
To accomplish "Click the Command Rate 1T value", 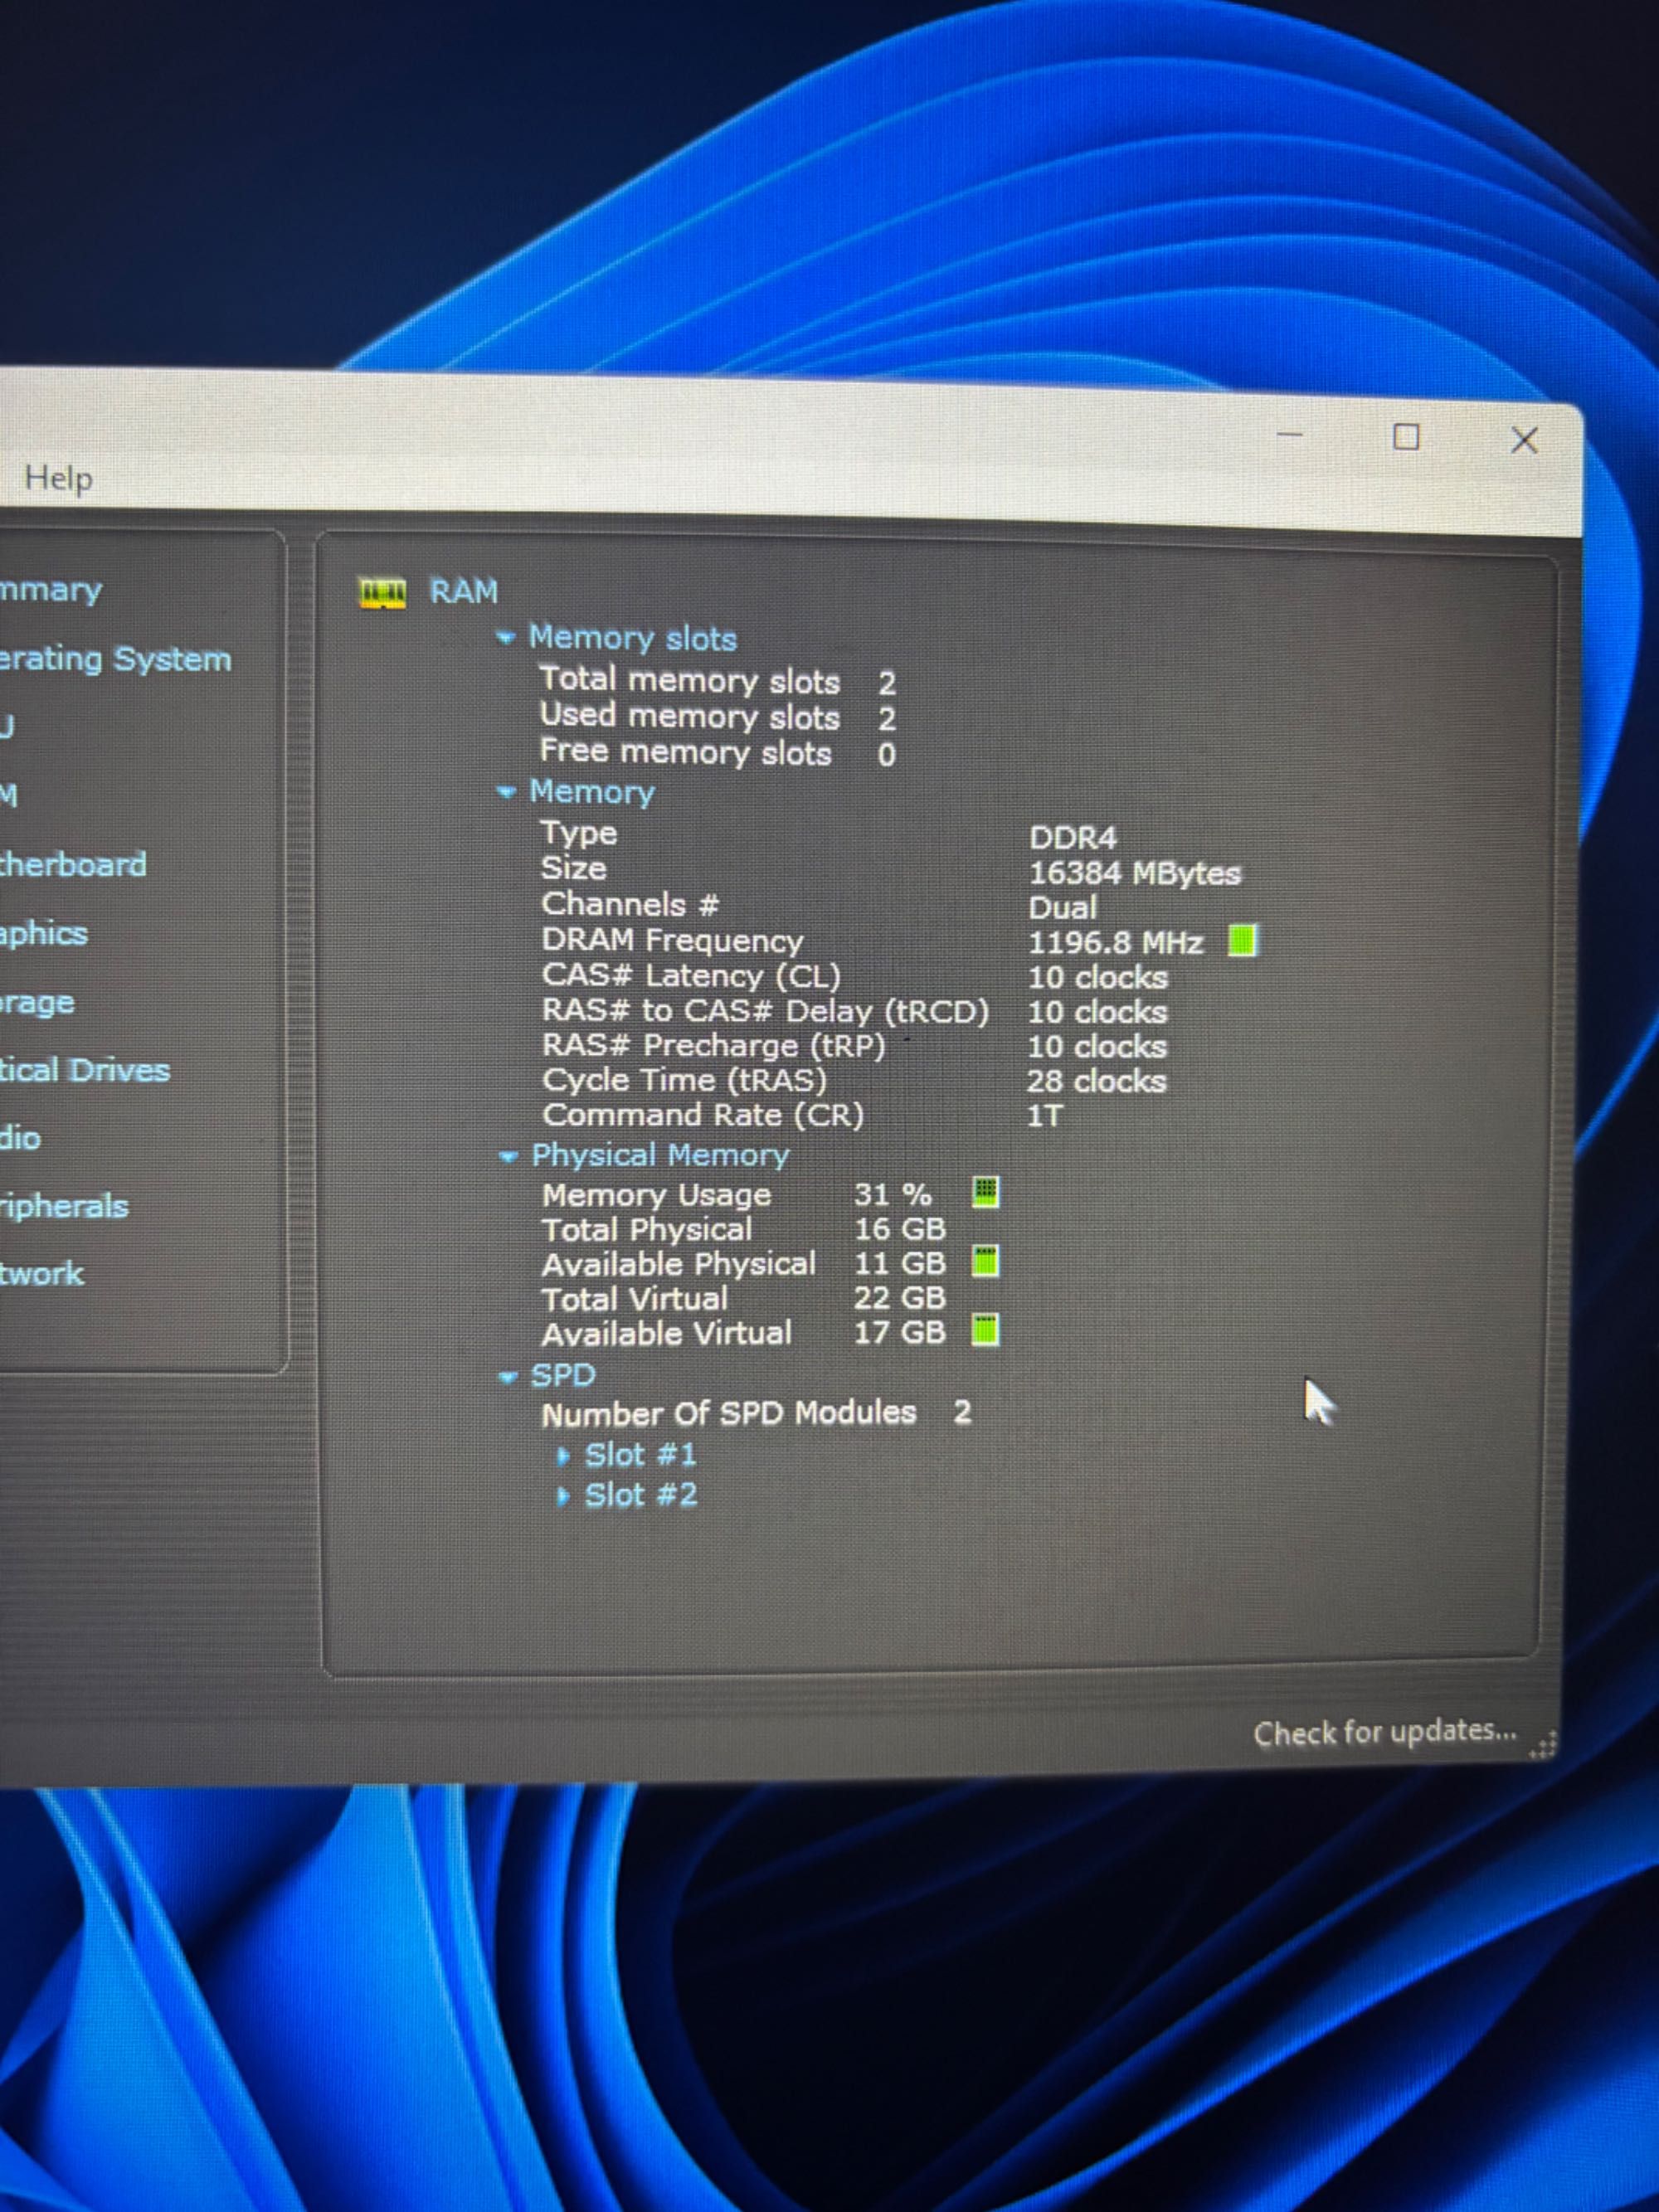I will pos(1045,1116).
